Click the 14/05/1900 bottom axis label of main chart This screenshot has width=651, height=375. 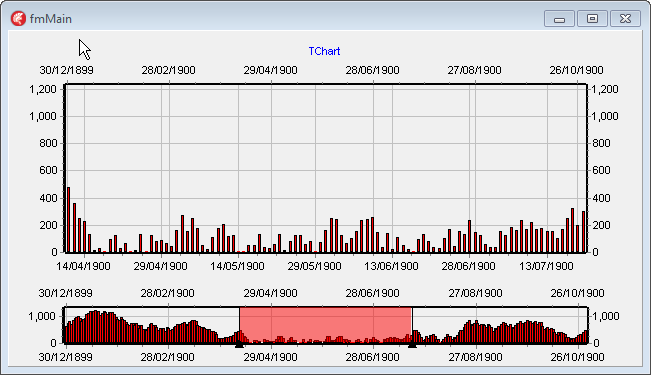(237, 266)
